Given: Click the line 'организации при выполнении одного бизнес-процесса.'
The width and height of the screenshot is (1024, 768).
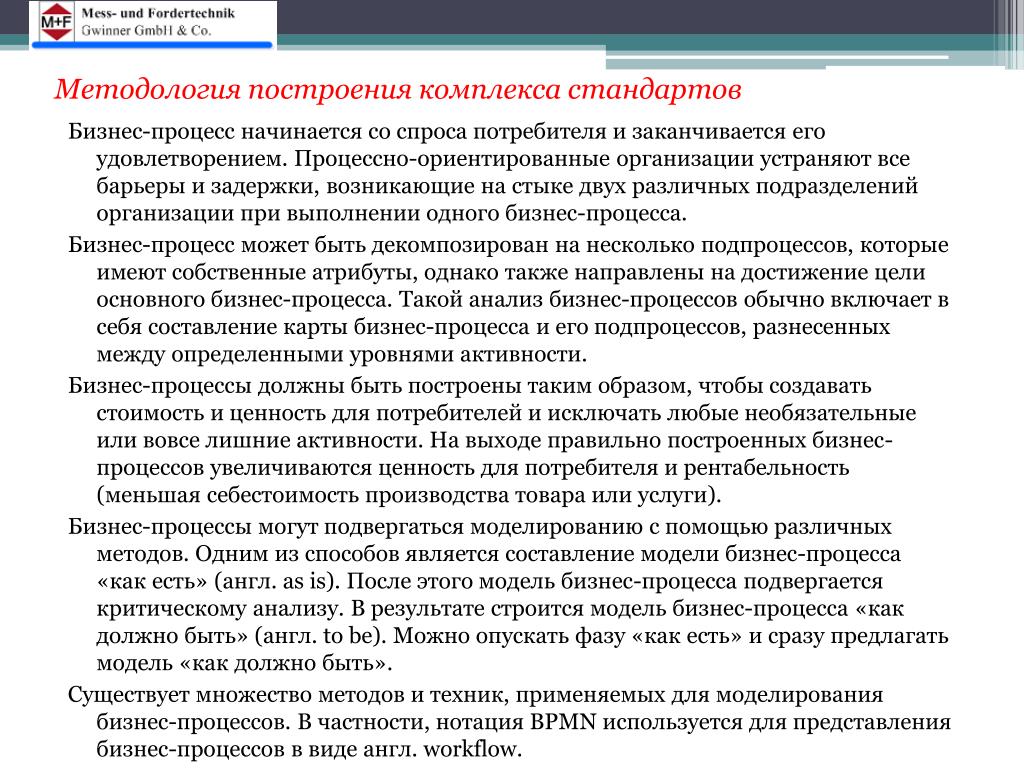Looking at the screenshot, I should 392,214.
